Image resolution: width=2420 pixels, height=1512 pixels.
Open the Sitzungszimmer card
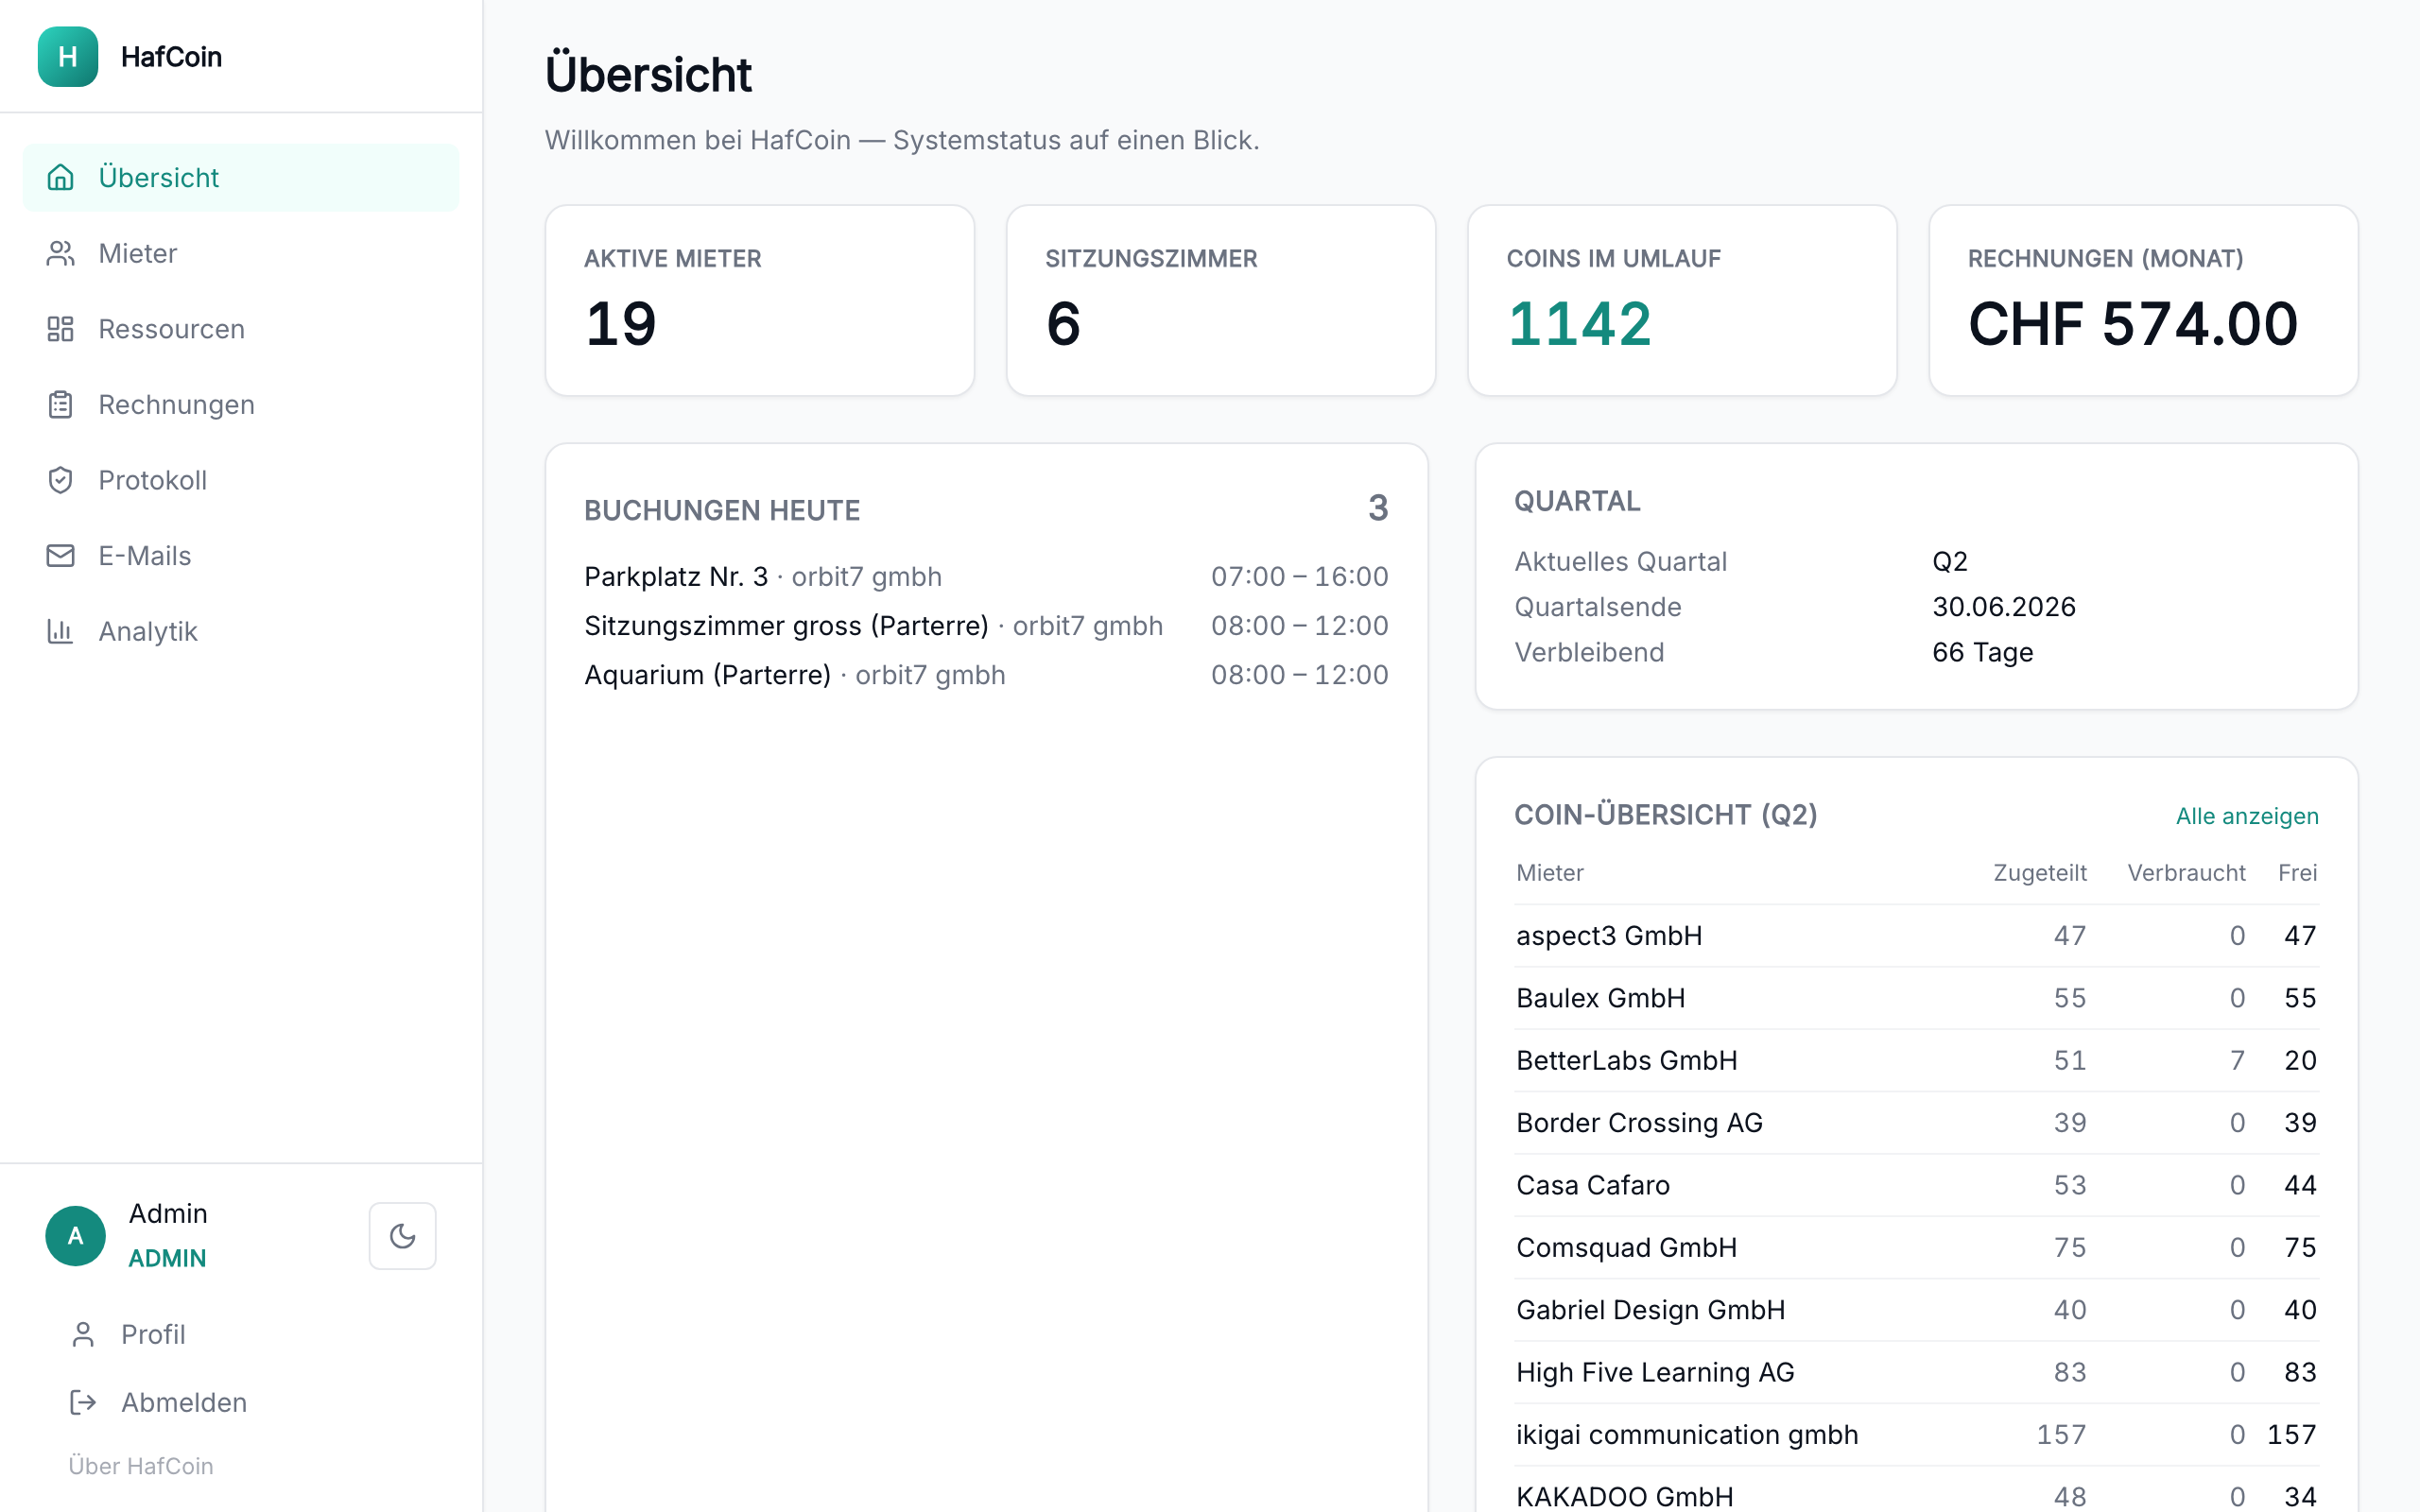coord(1221,301)
